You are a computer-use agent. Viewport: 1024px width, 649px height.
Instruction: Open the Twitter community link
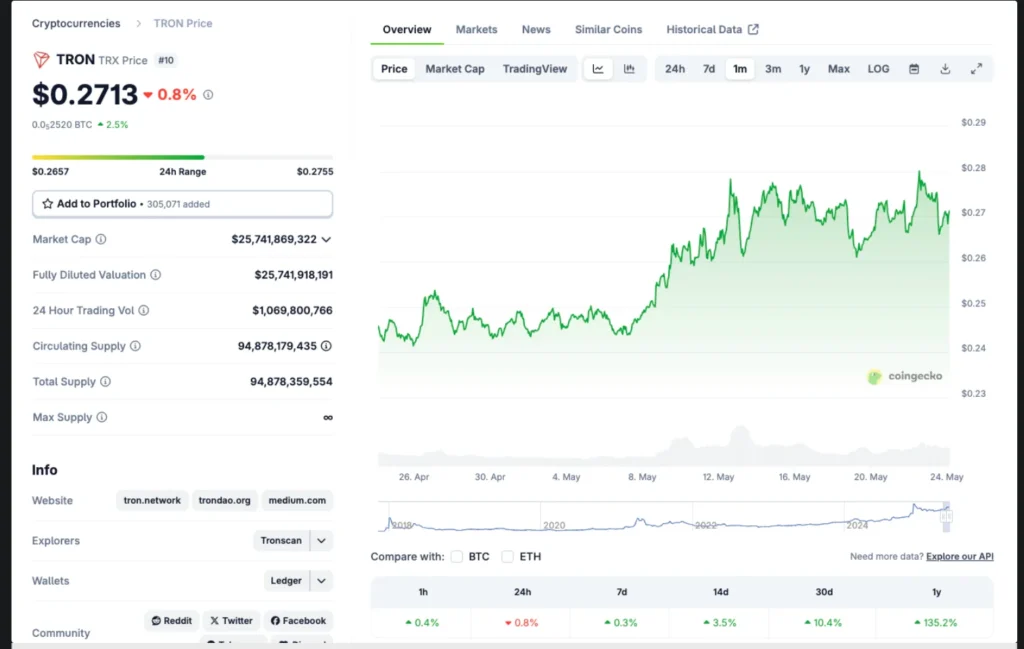click(x=231, y=620)
